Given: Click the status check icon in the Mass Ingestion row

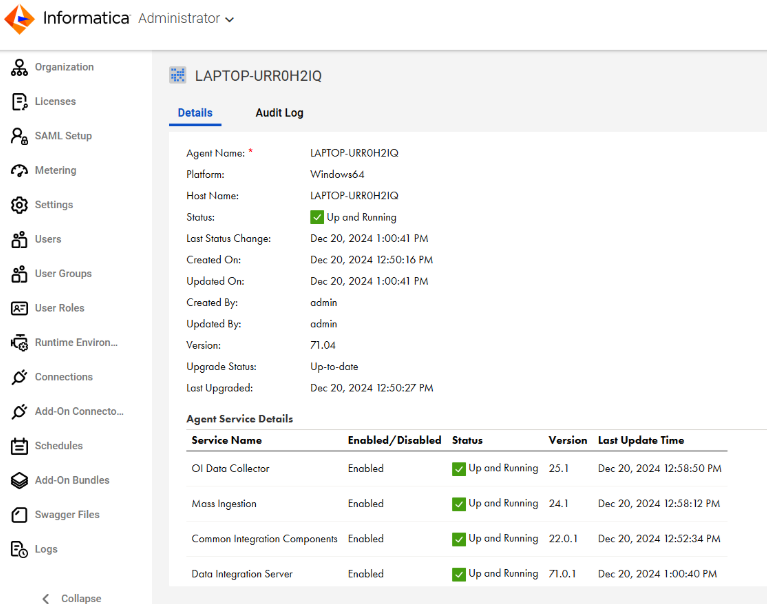Looking at the screenshot, I should click(x=459, y=504).
